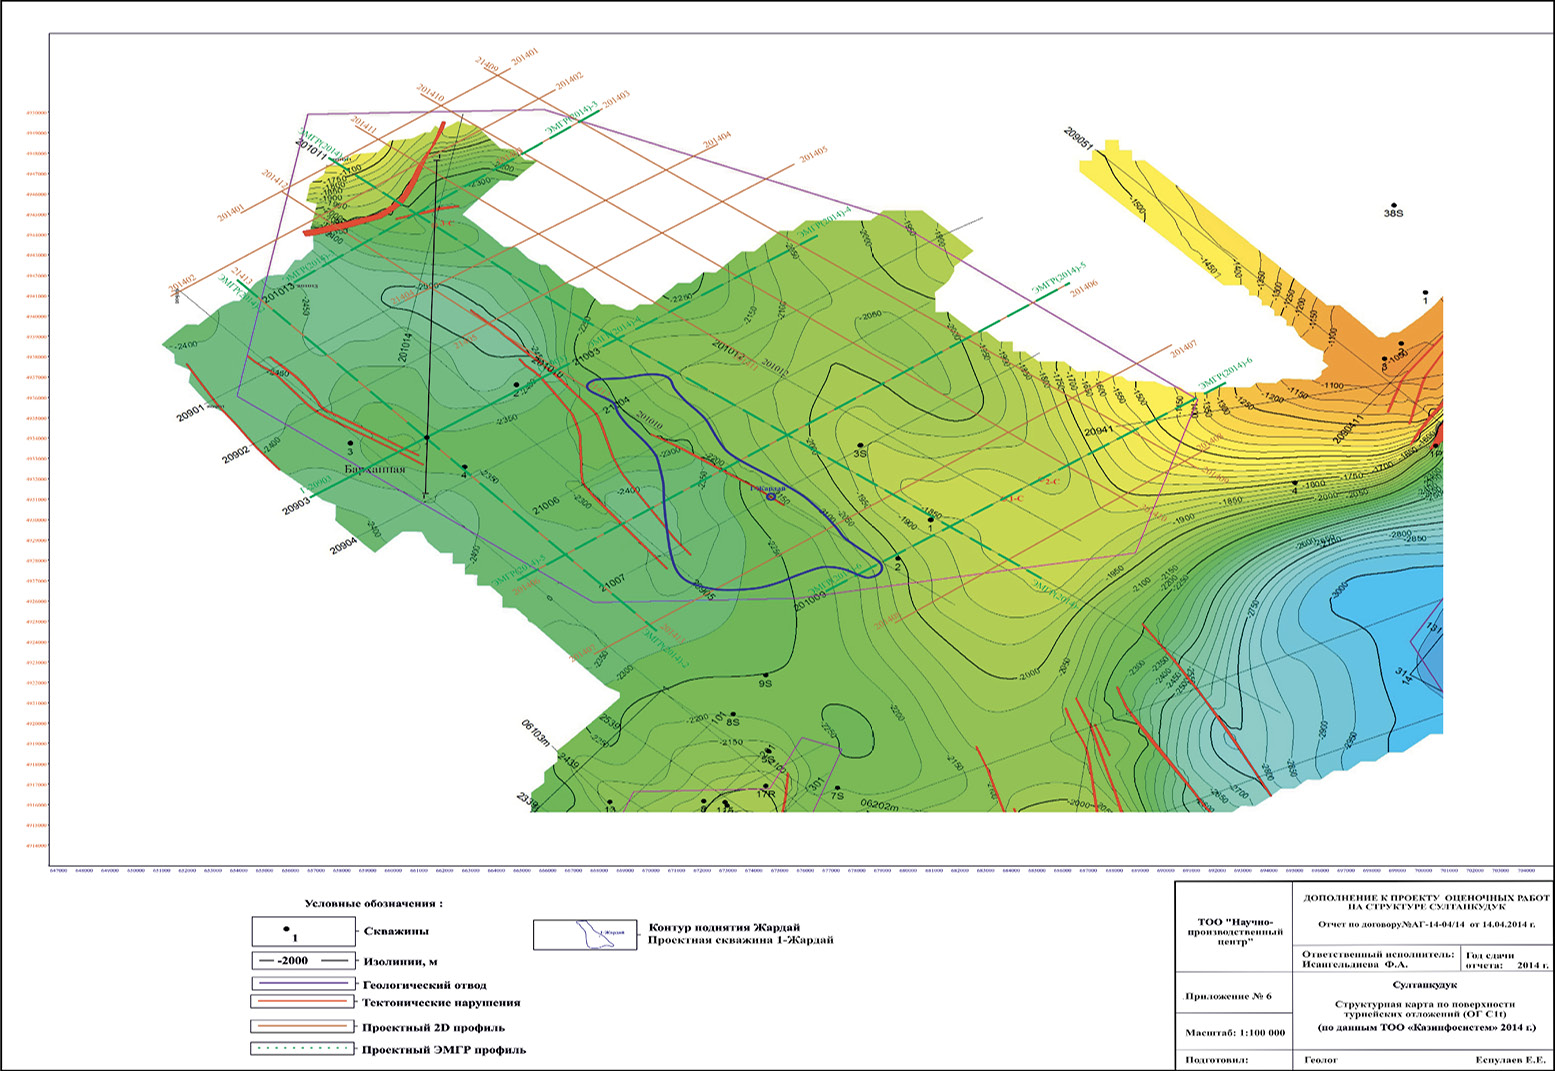Viewport: 1555px width, 1071px height.
Task: Click the 38S well marker
Action: click(x=1392, y=203)
